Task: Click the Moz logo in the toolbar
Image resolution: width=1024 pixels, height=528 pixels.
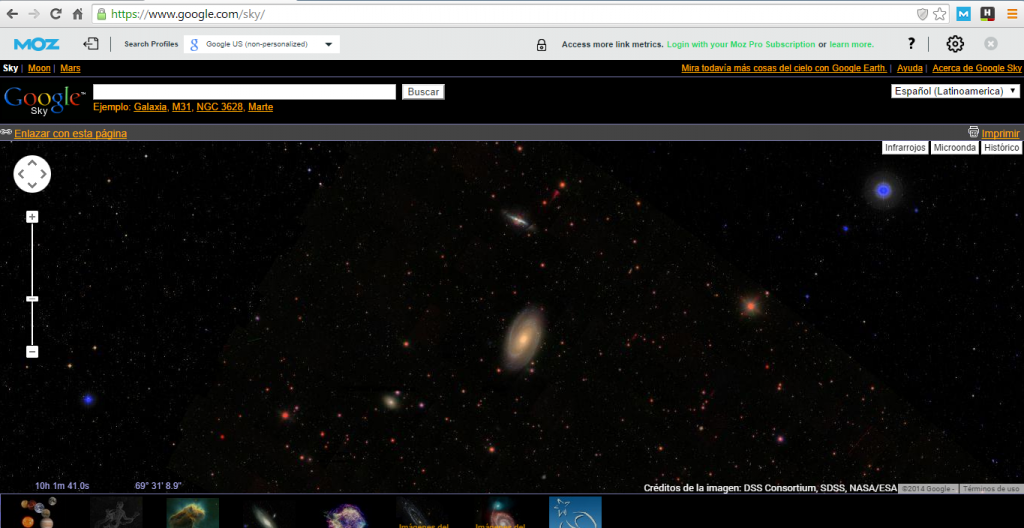Action: coord(37,44)
